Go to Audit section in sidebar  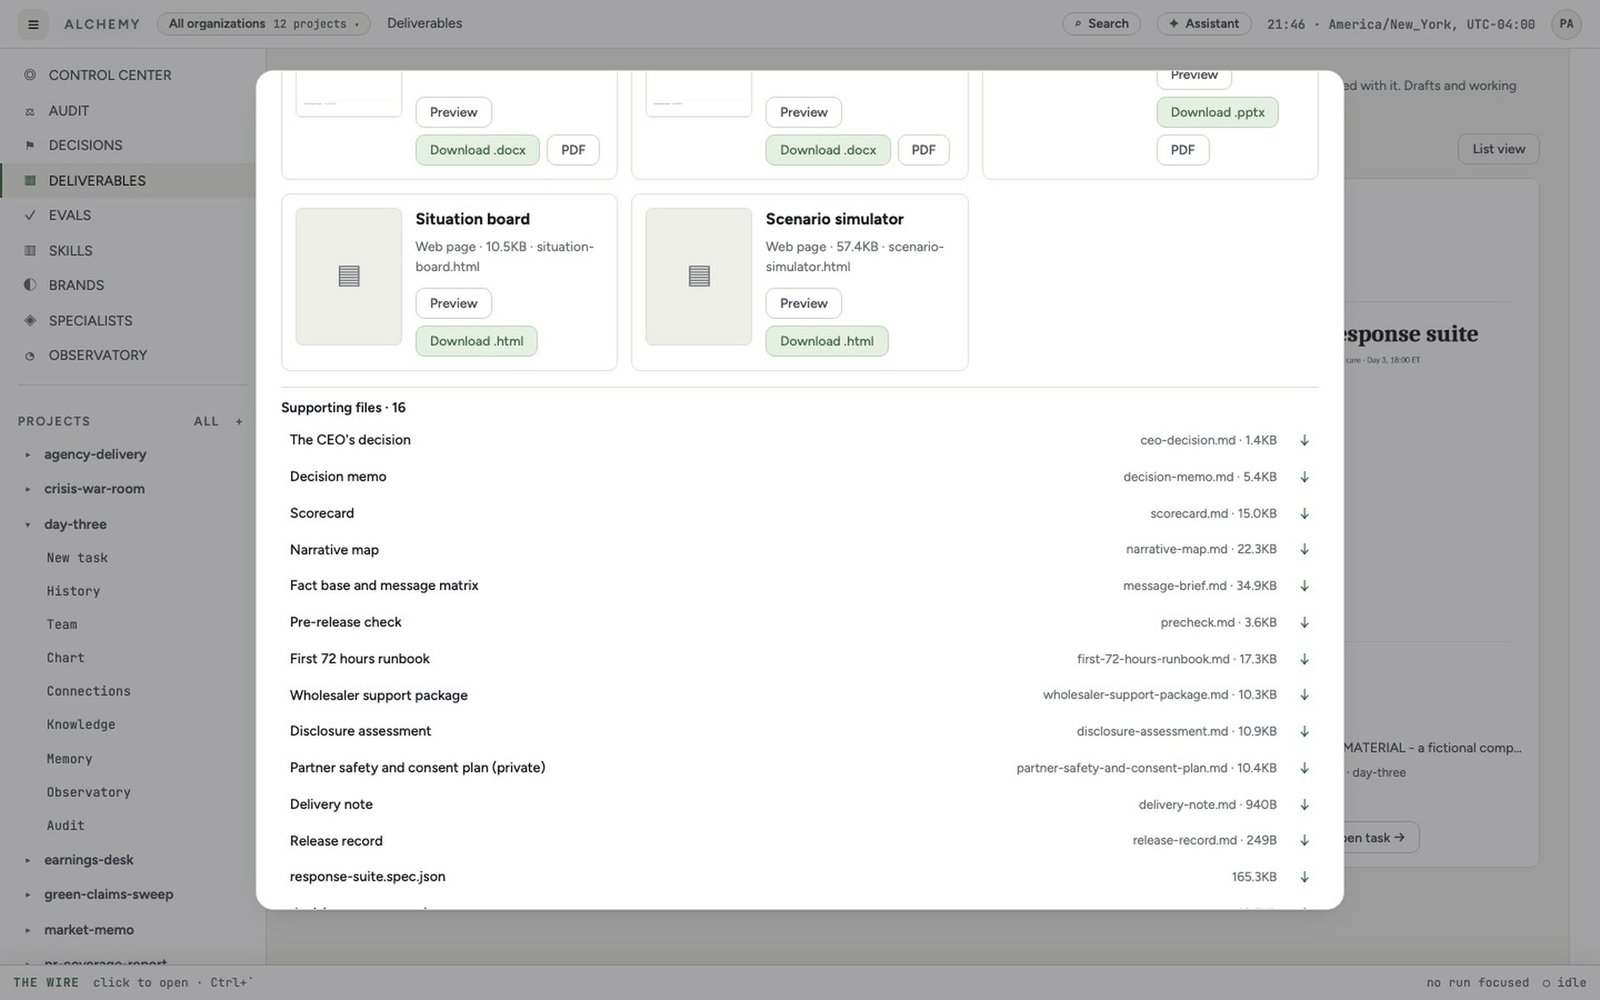pyautogui.click(x=69, y=111)
